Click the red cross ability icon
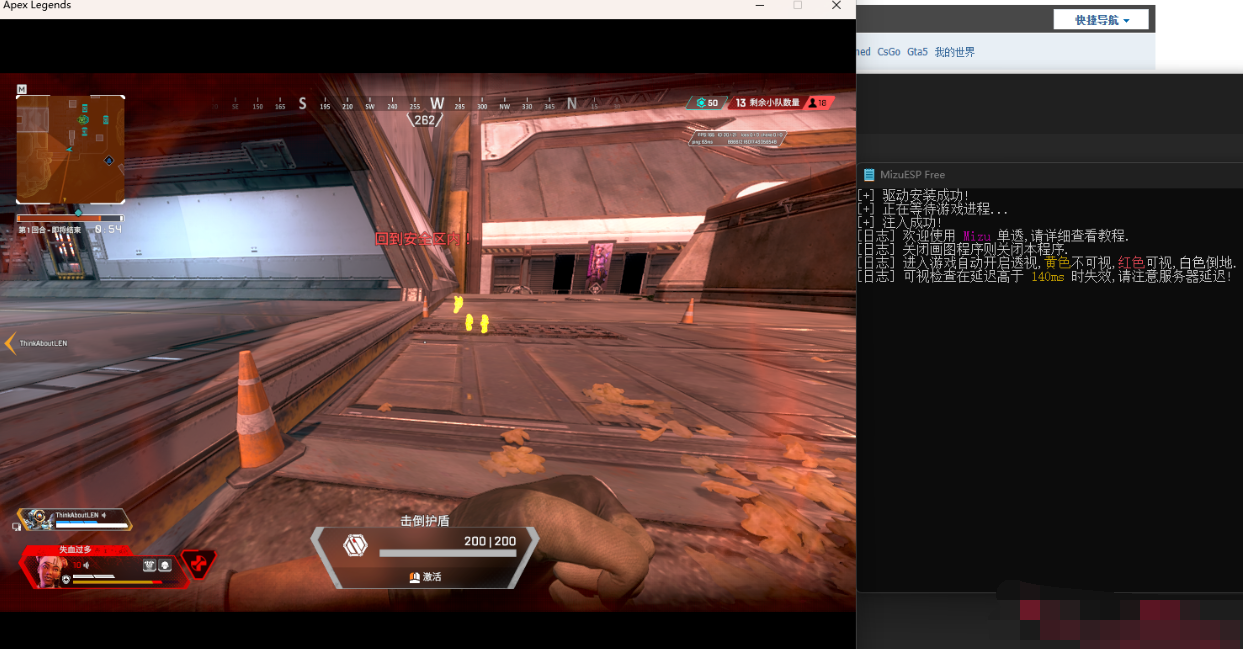Viewport: 1243px width, 649px height. pyautogui.click(x=198, y=565)
